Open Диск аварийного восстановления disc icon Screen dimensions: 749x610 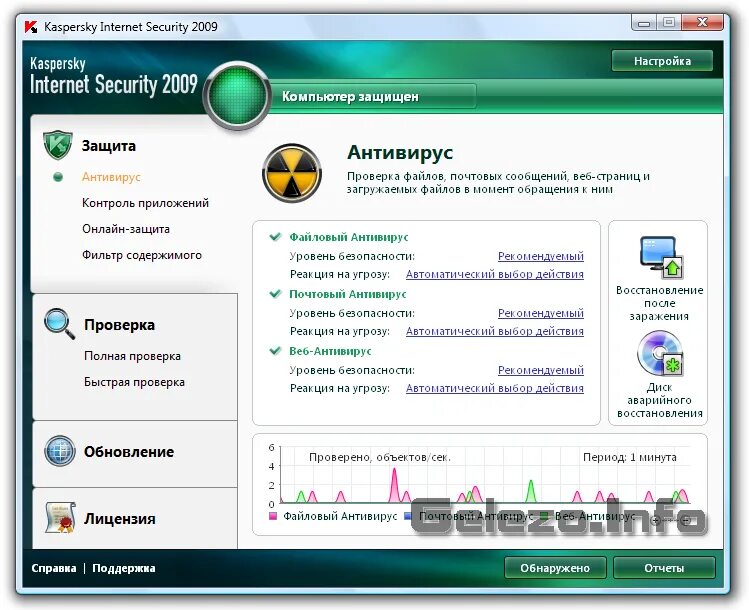pyautogui.click(x=661, y=354)
